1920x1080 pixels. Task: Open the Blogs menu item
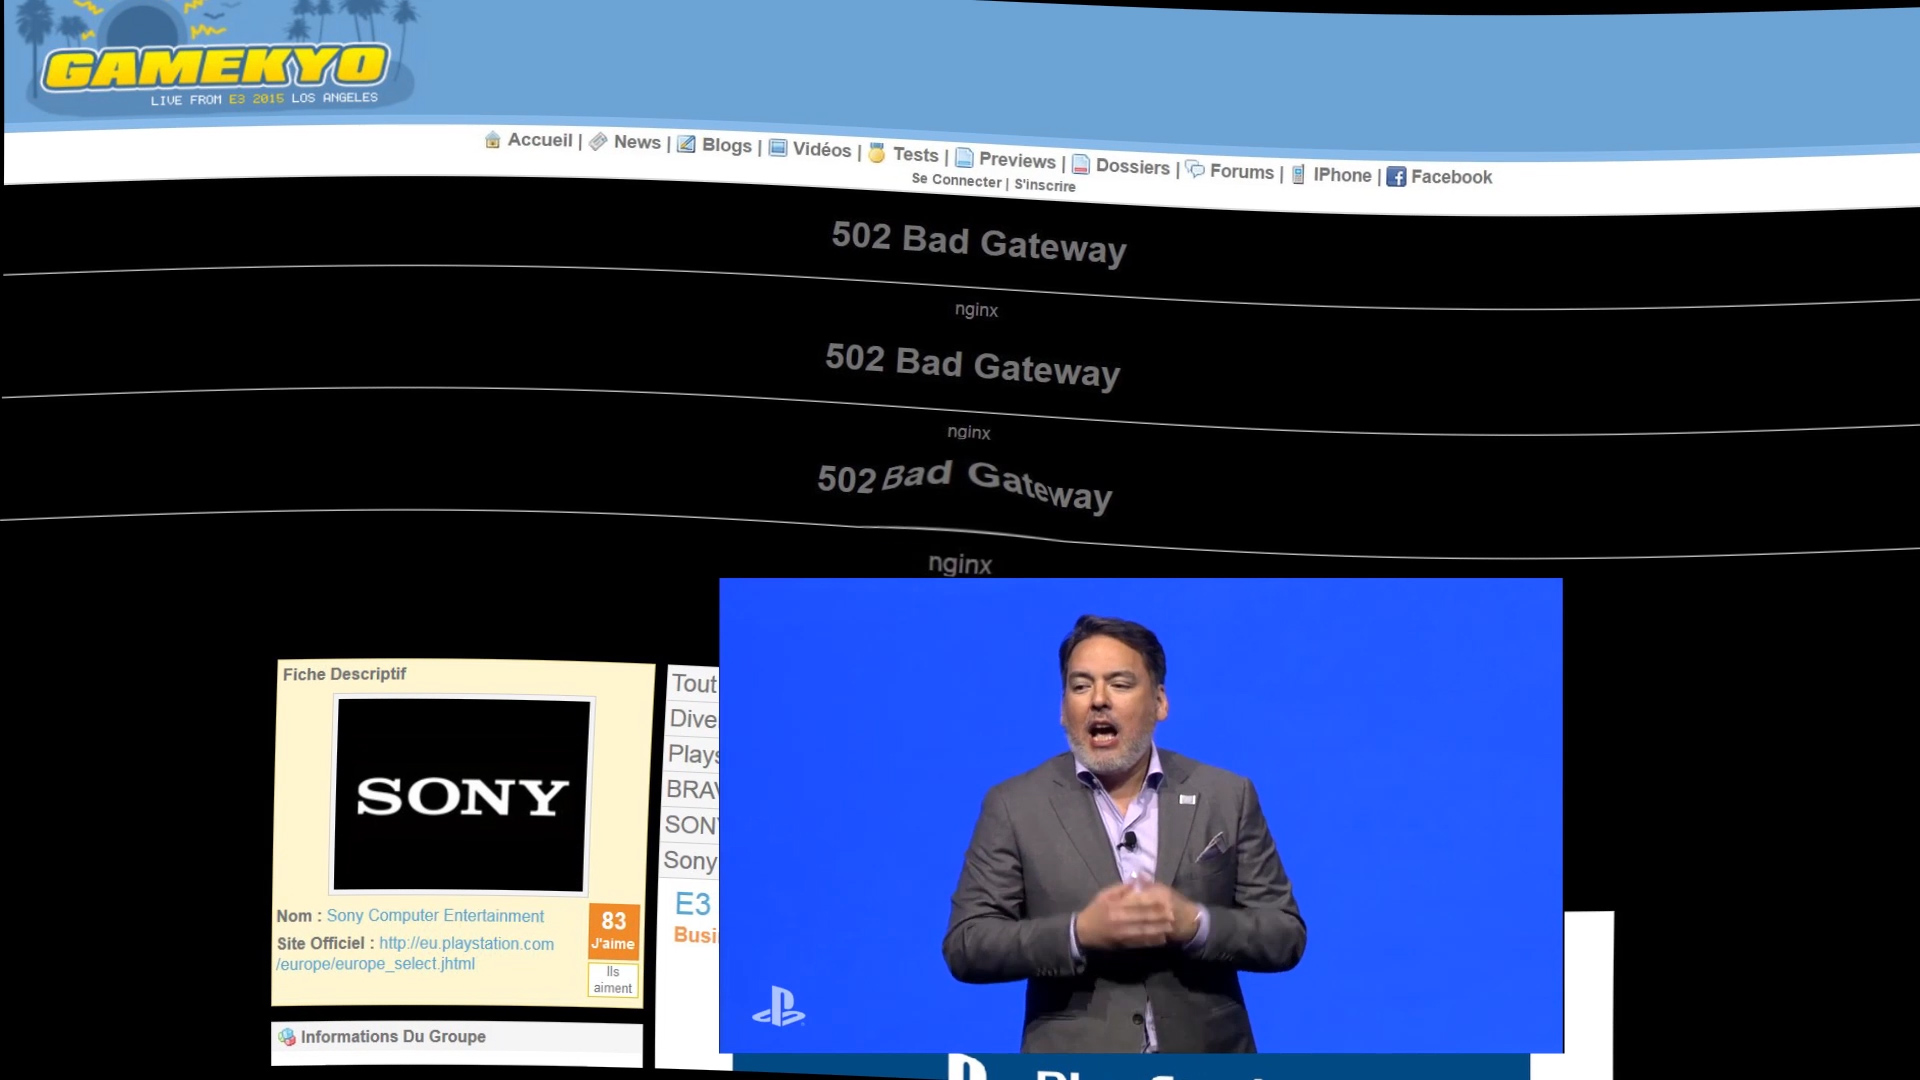point(727,146)
